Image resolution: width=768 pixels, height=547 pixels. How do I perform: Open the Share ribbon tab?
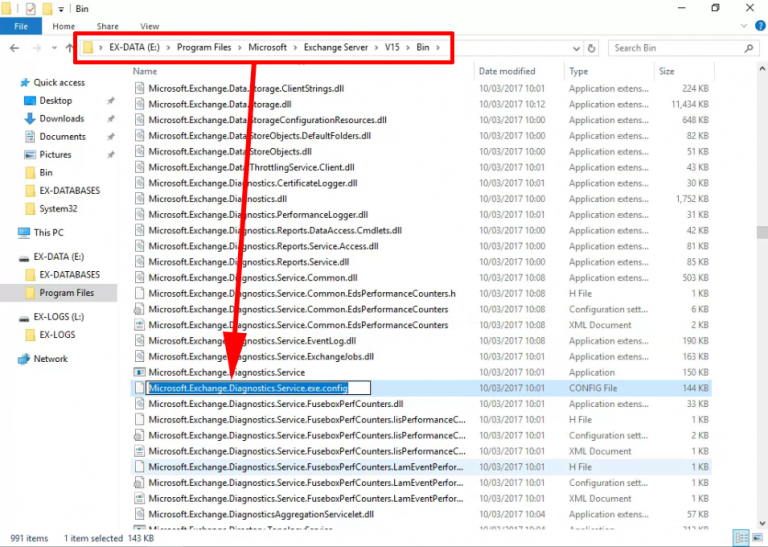coord(107,26)
